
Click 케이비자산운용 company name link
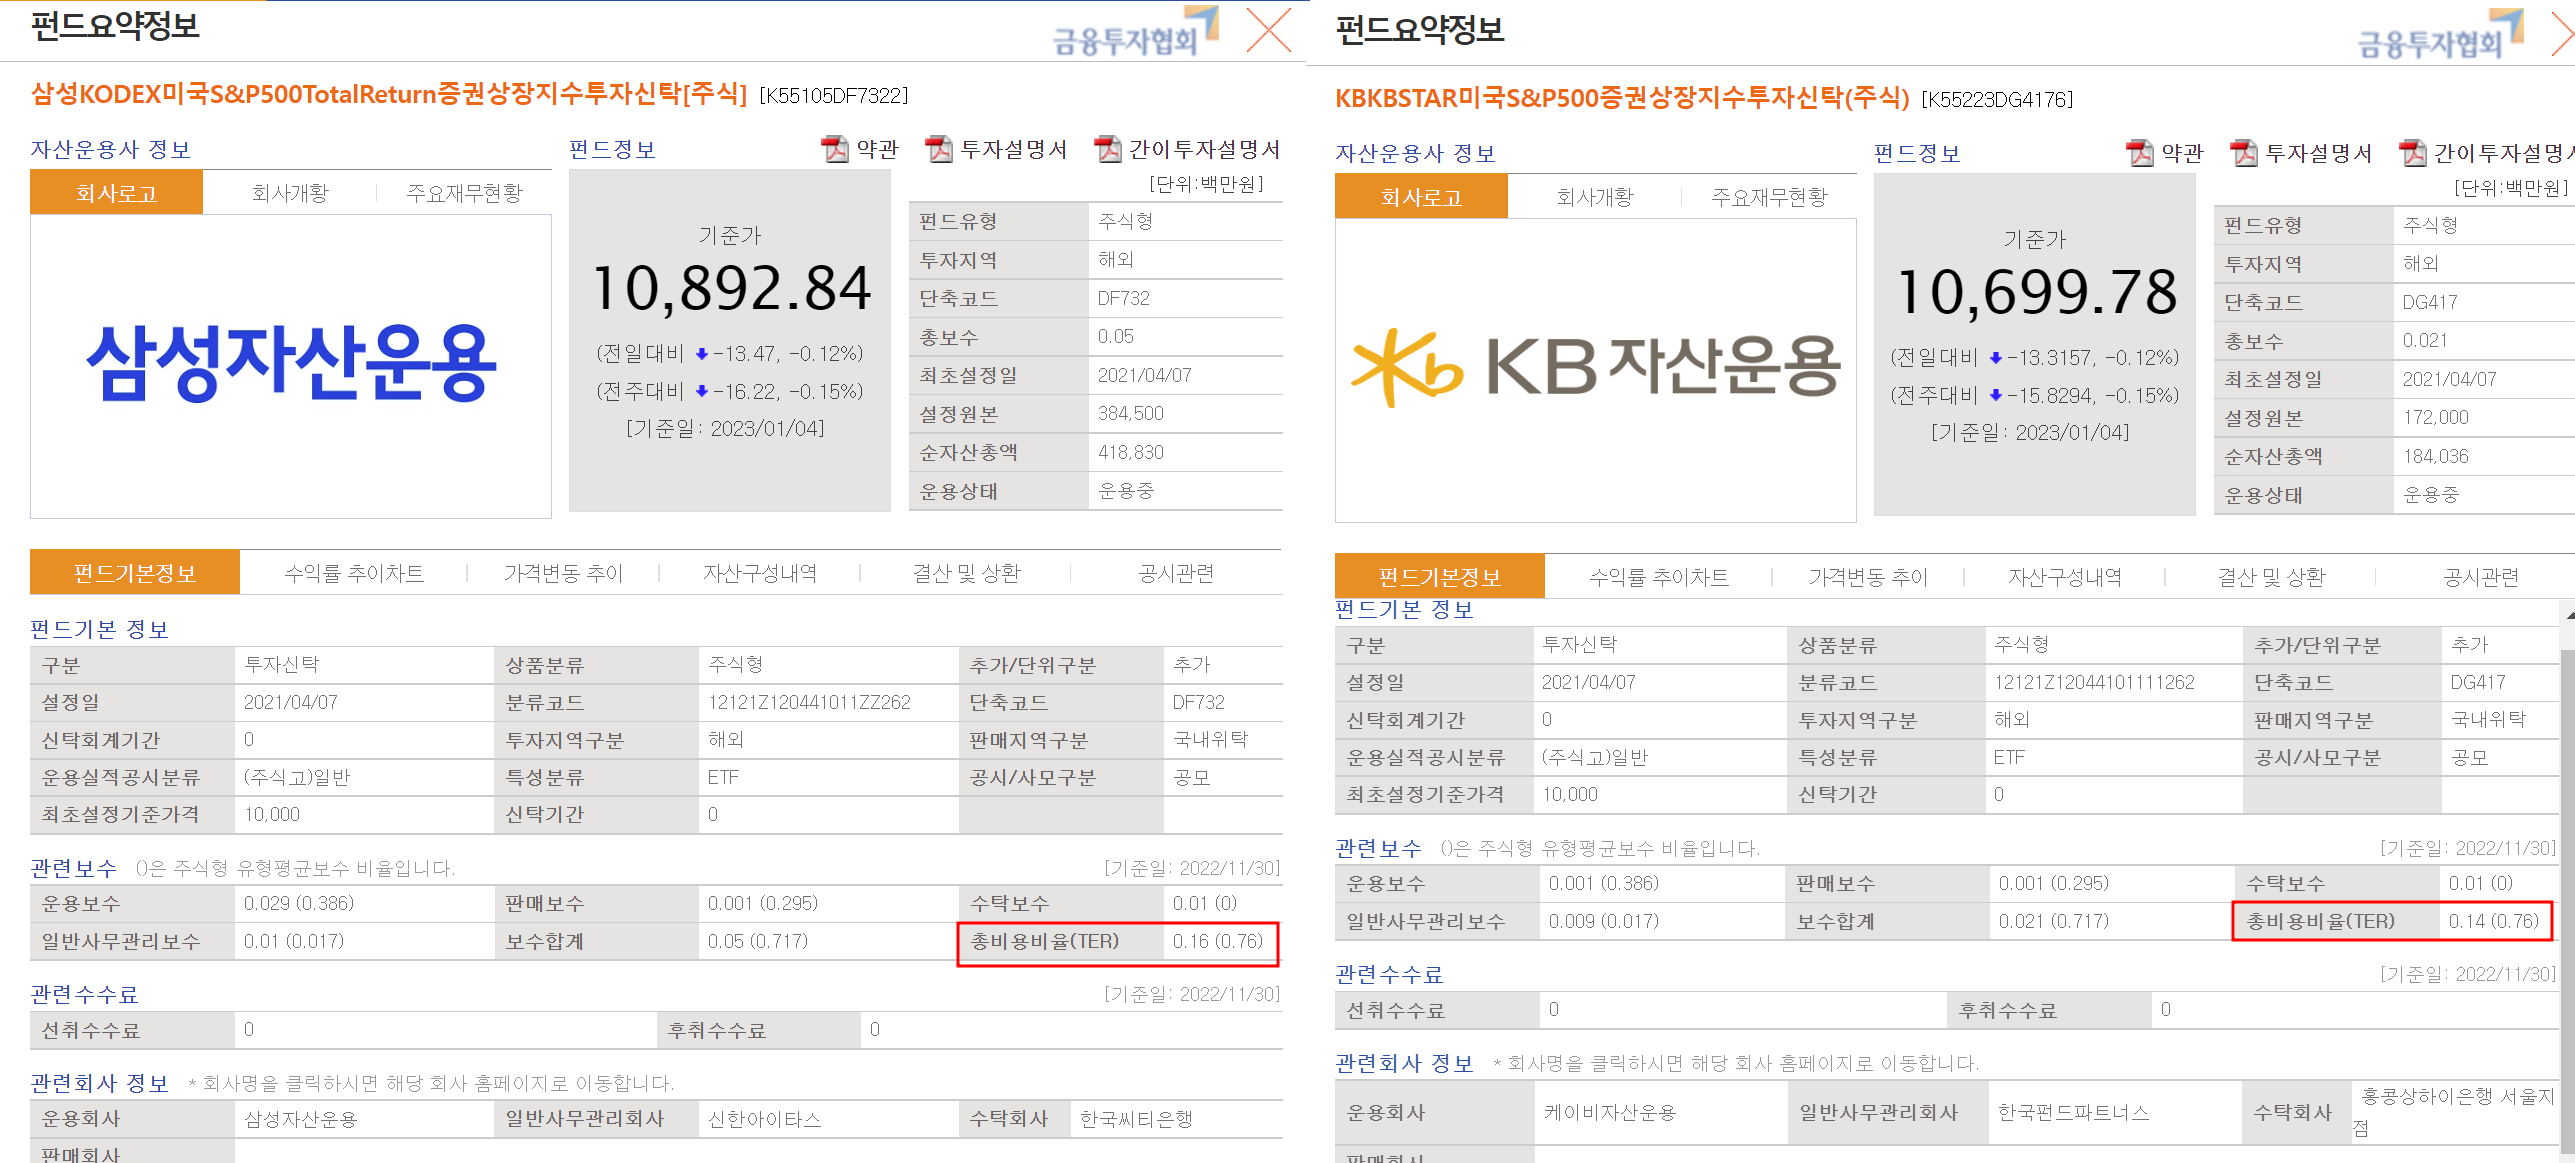1610,1112
